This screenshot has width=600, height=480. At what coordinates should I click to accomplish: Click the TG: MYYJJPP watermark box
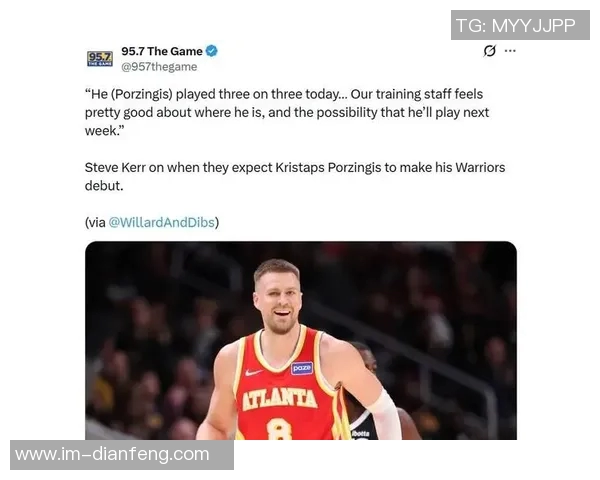click(x=520, y=25)
